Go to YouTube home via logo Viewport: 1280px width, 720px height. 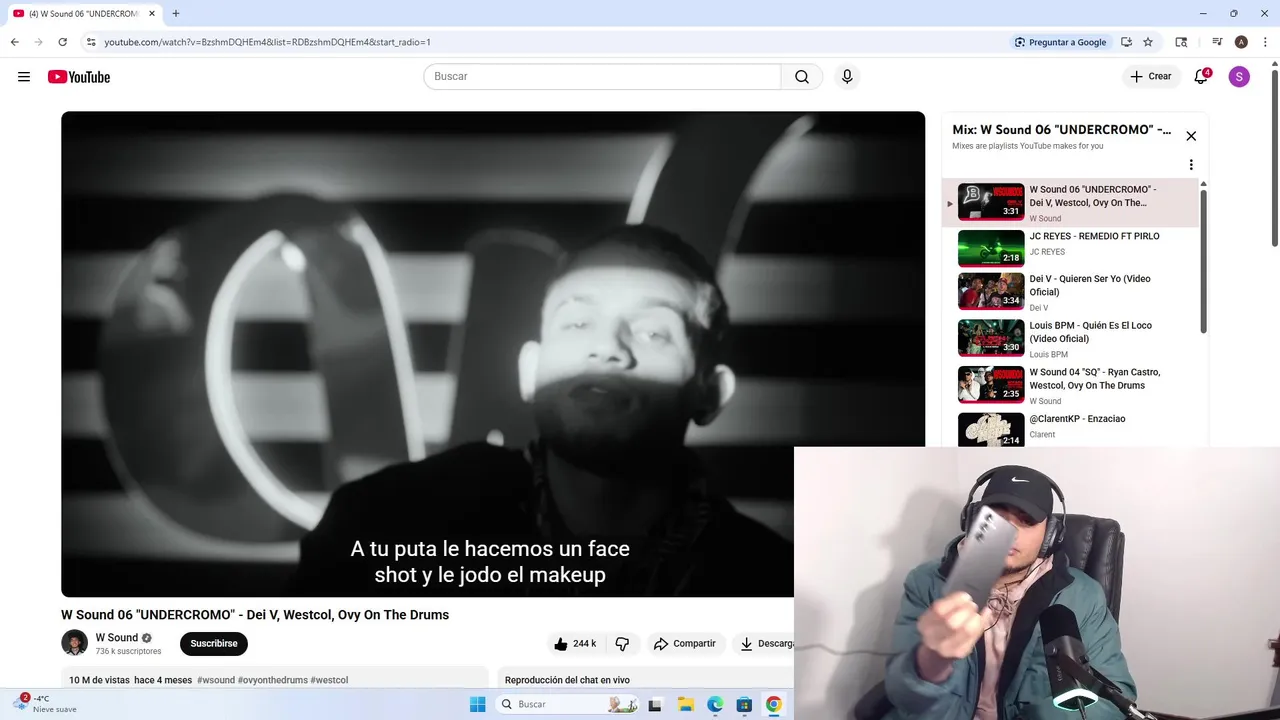coord(79,77)
